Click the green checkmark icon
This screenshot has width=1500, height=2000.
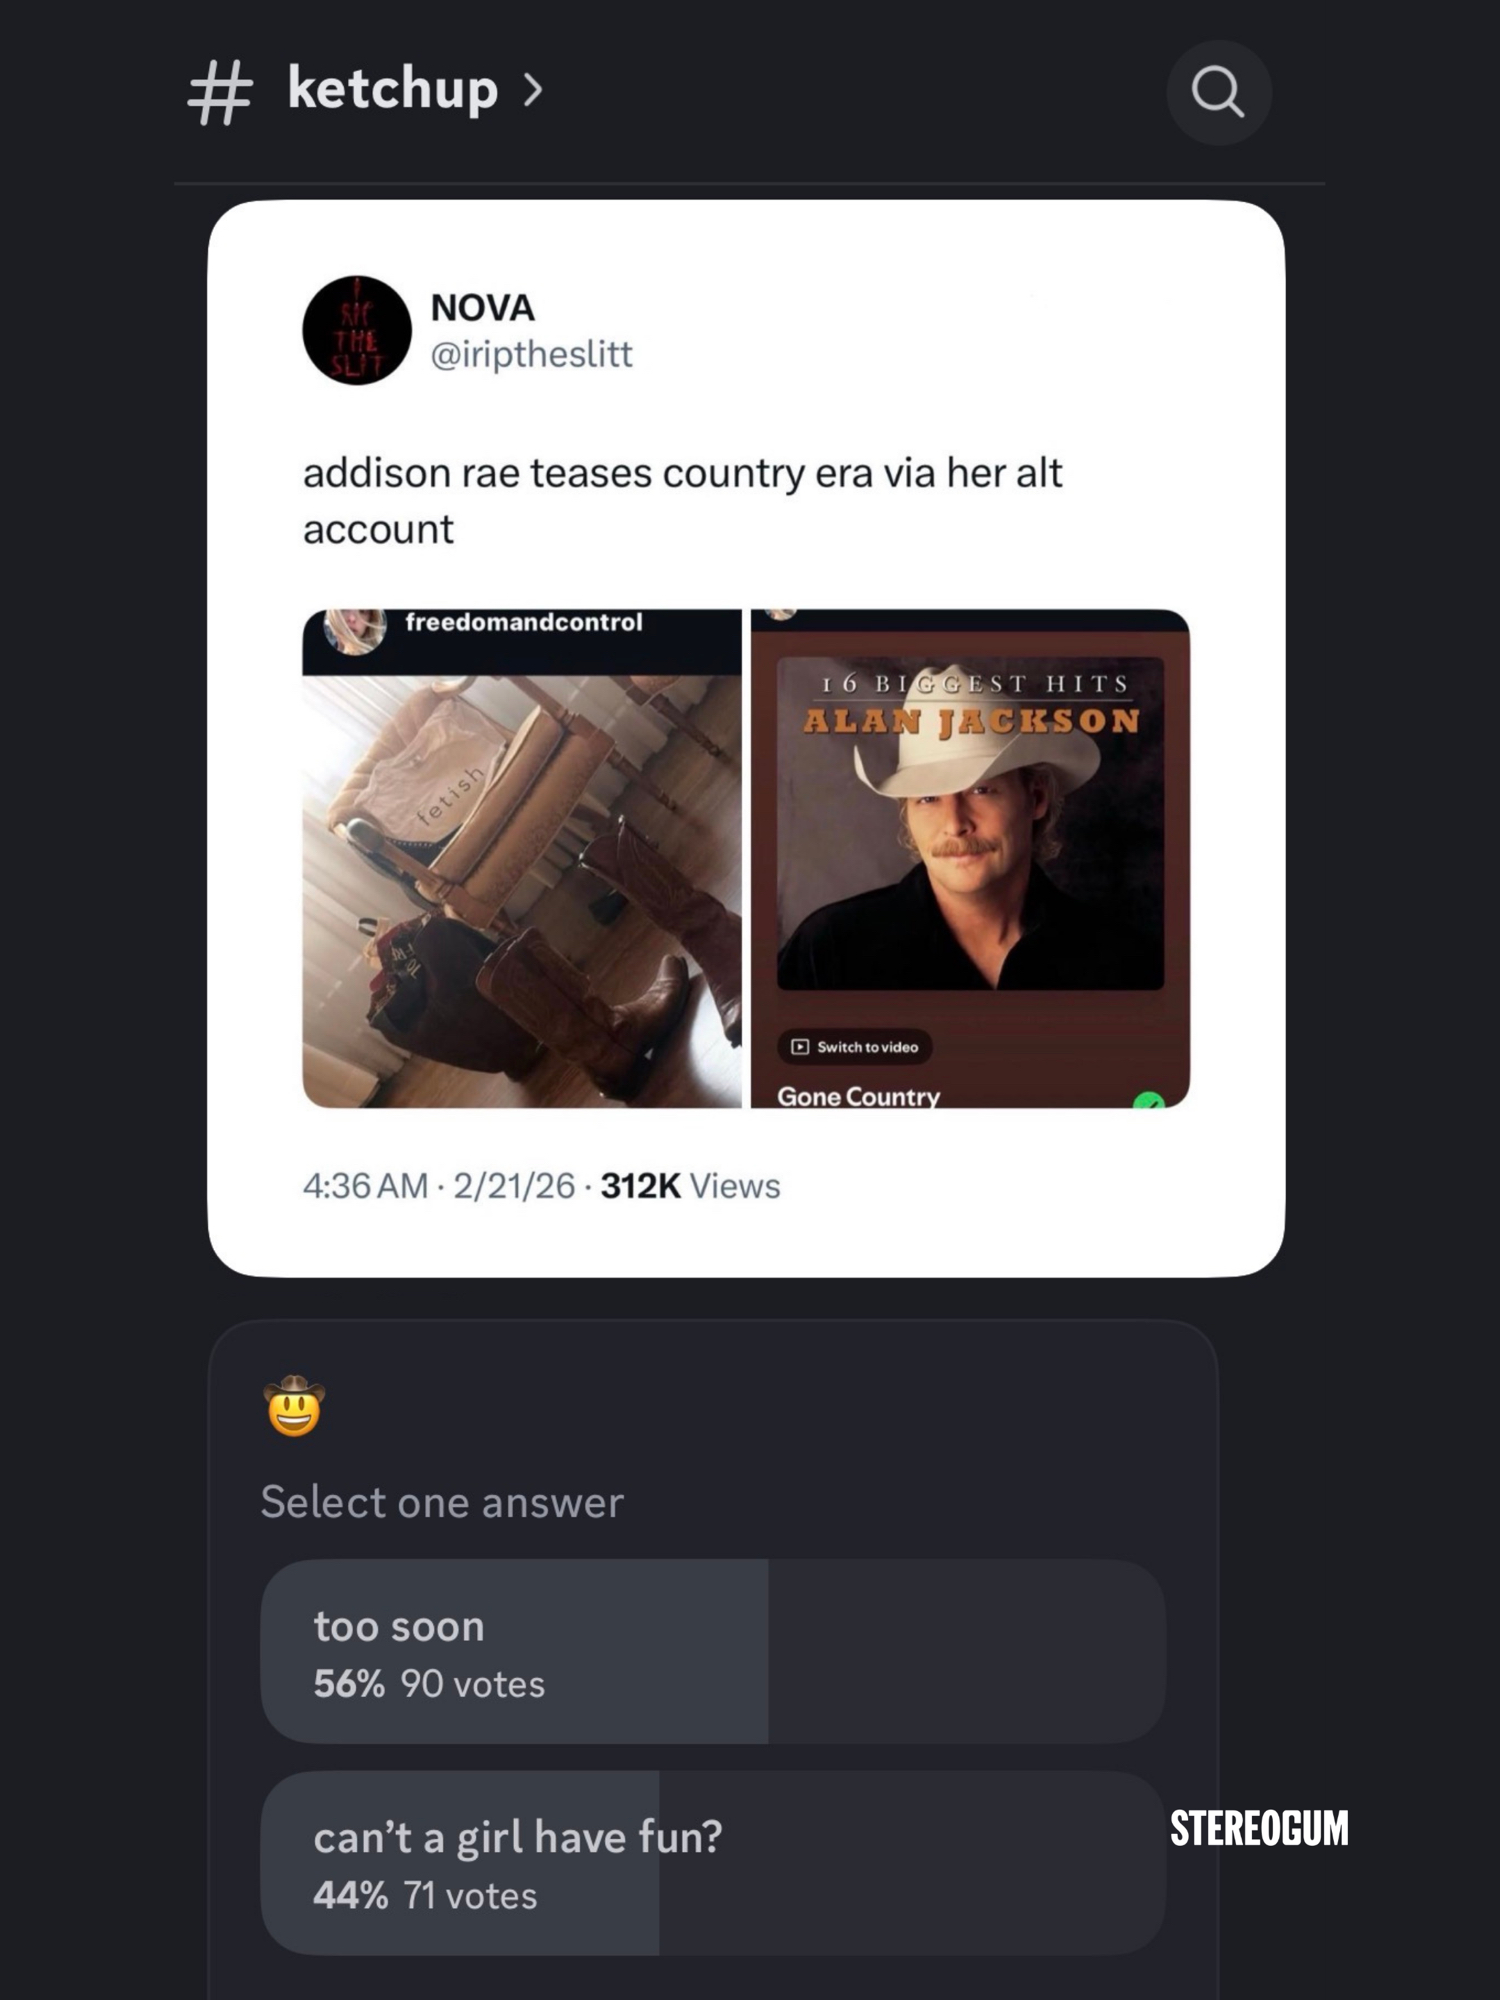pyautogui.click(x=1149, y=1101)
